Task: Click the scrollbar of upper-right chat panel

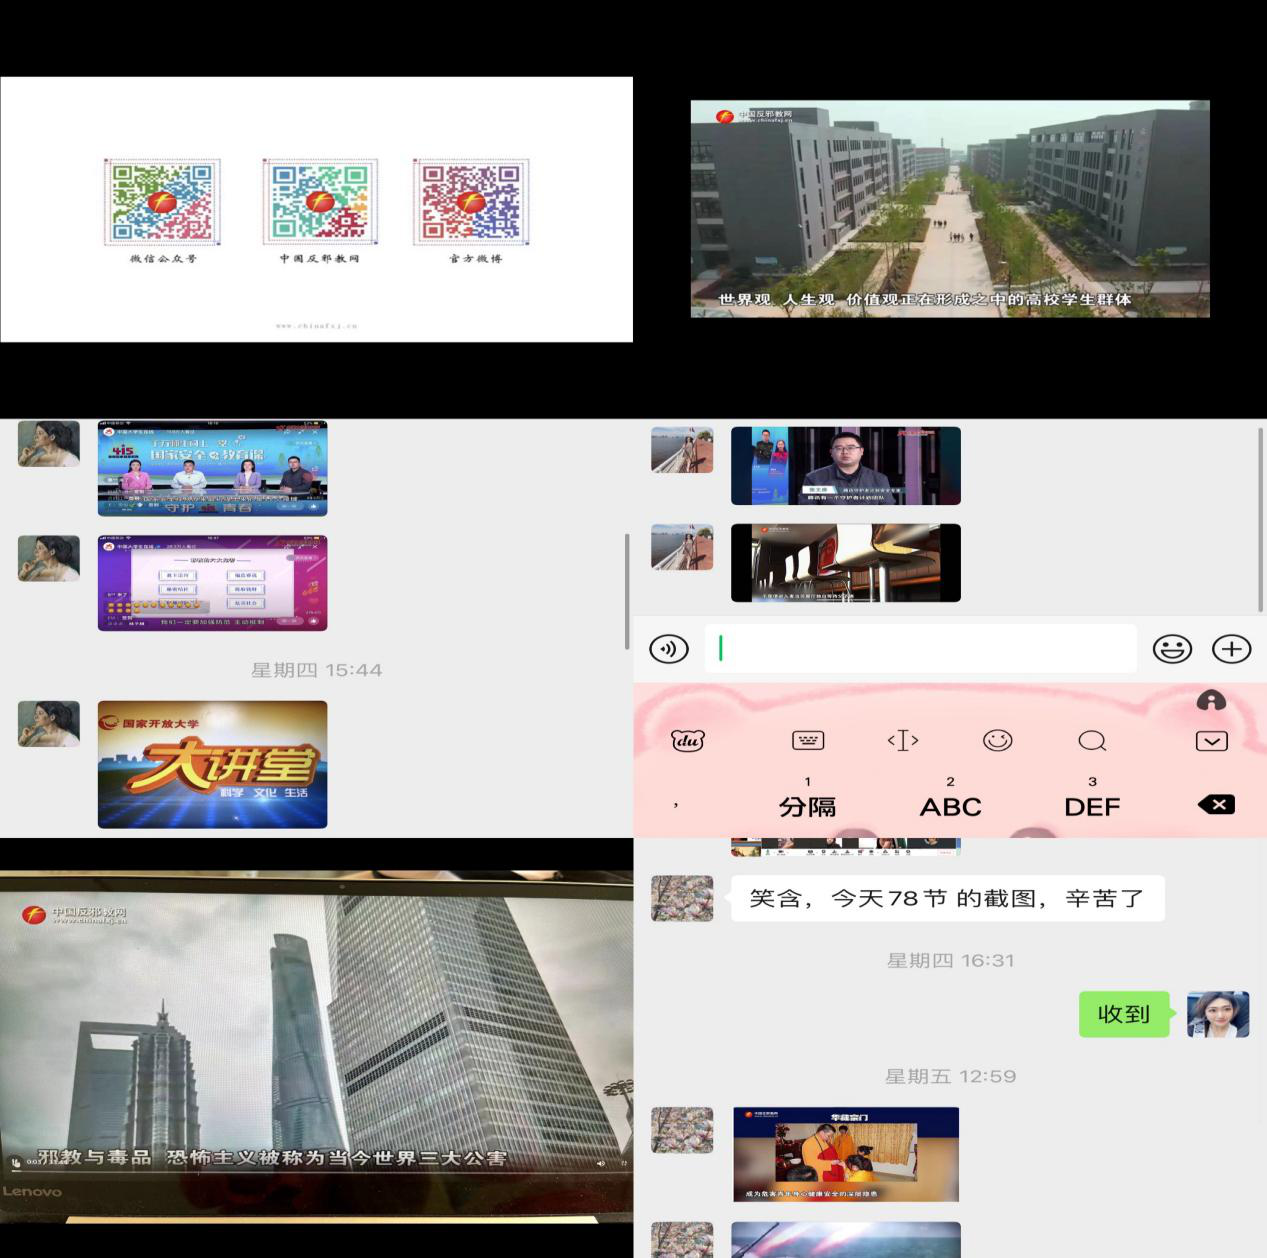Action: point(1260,520)
